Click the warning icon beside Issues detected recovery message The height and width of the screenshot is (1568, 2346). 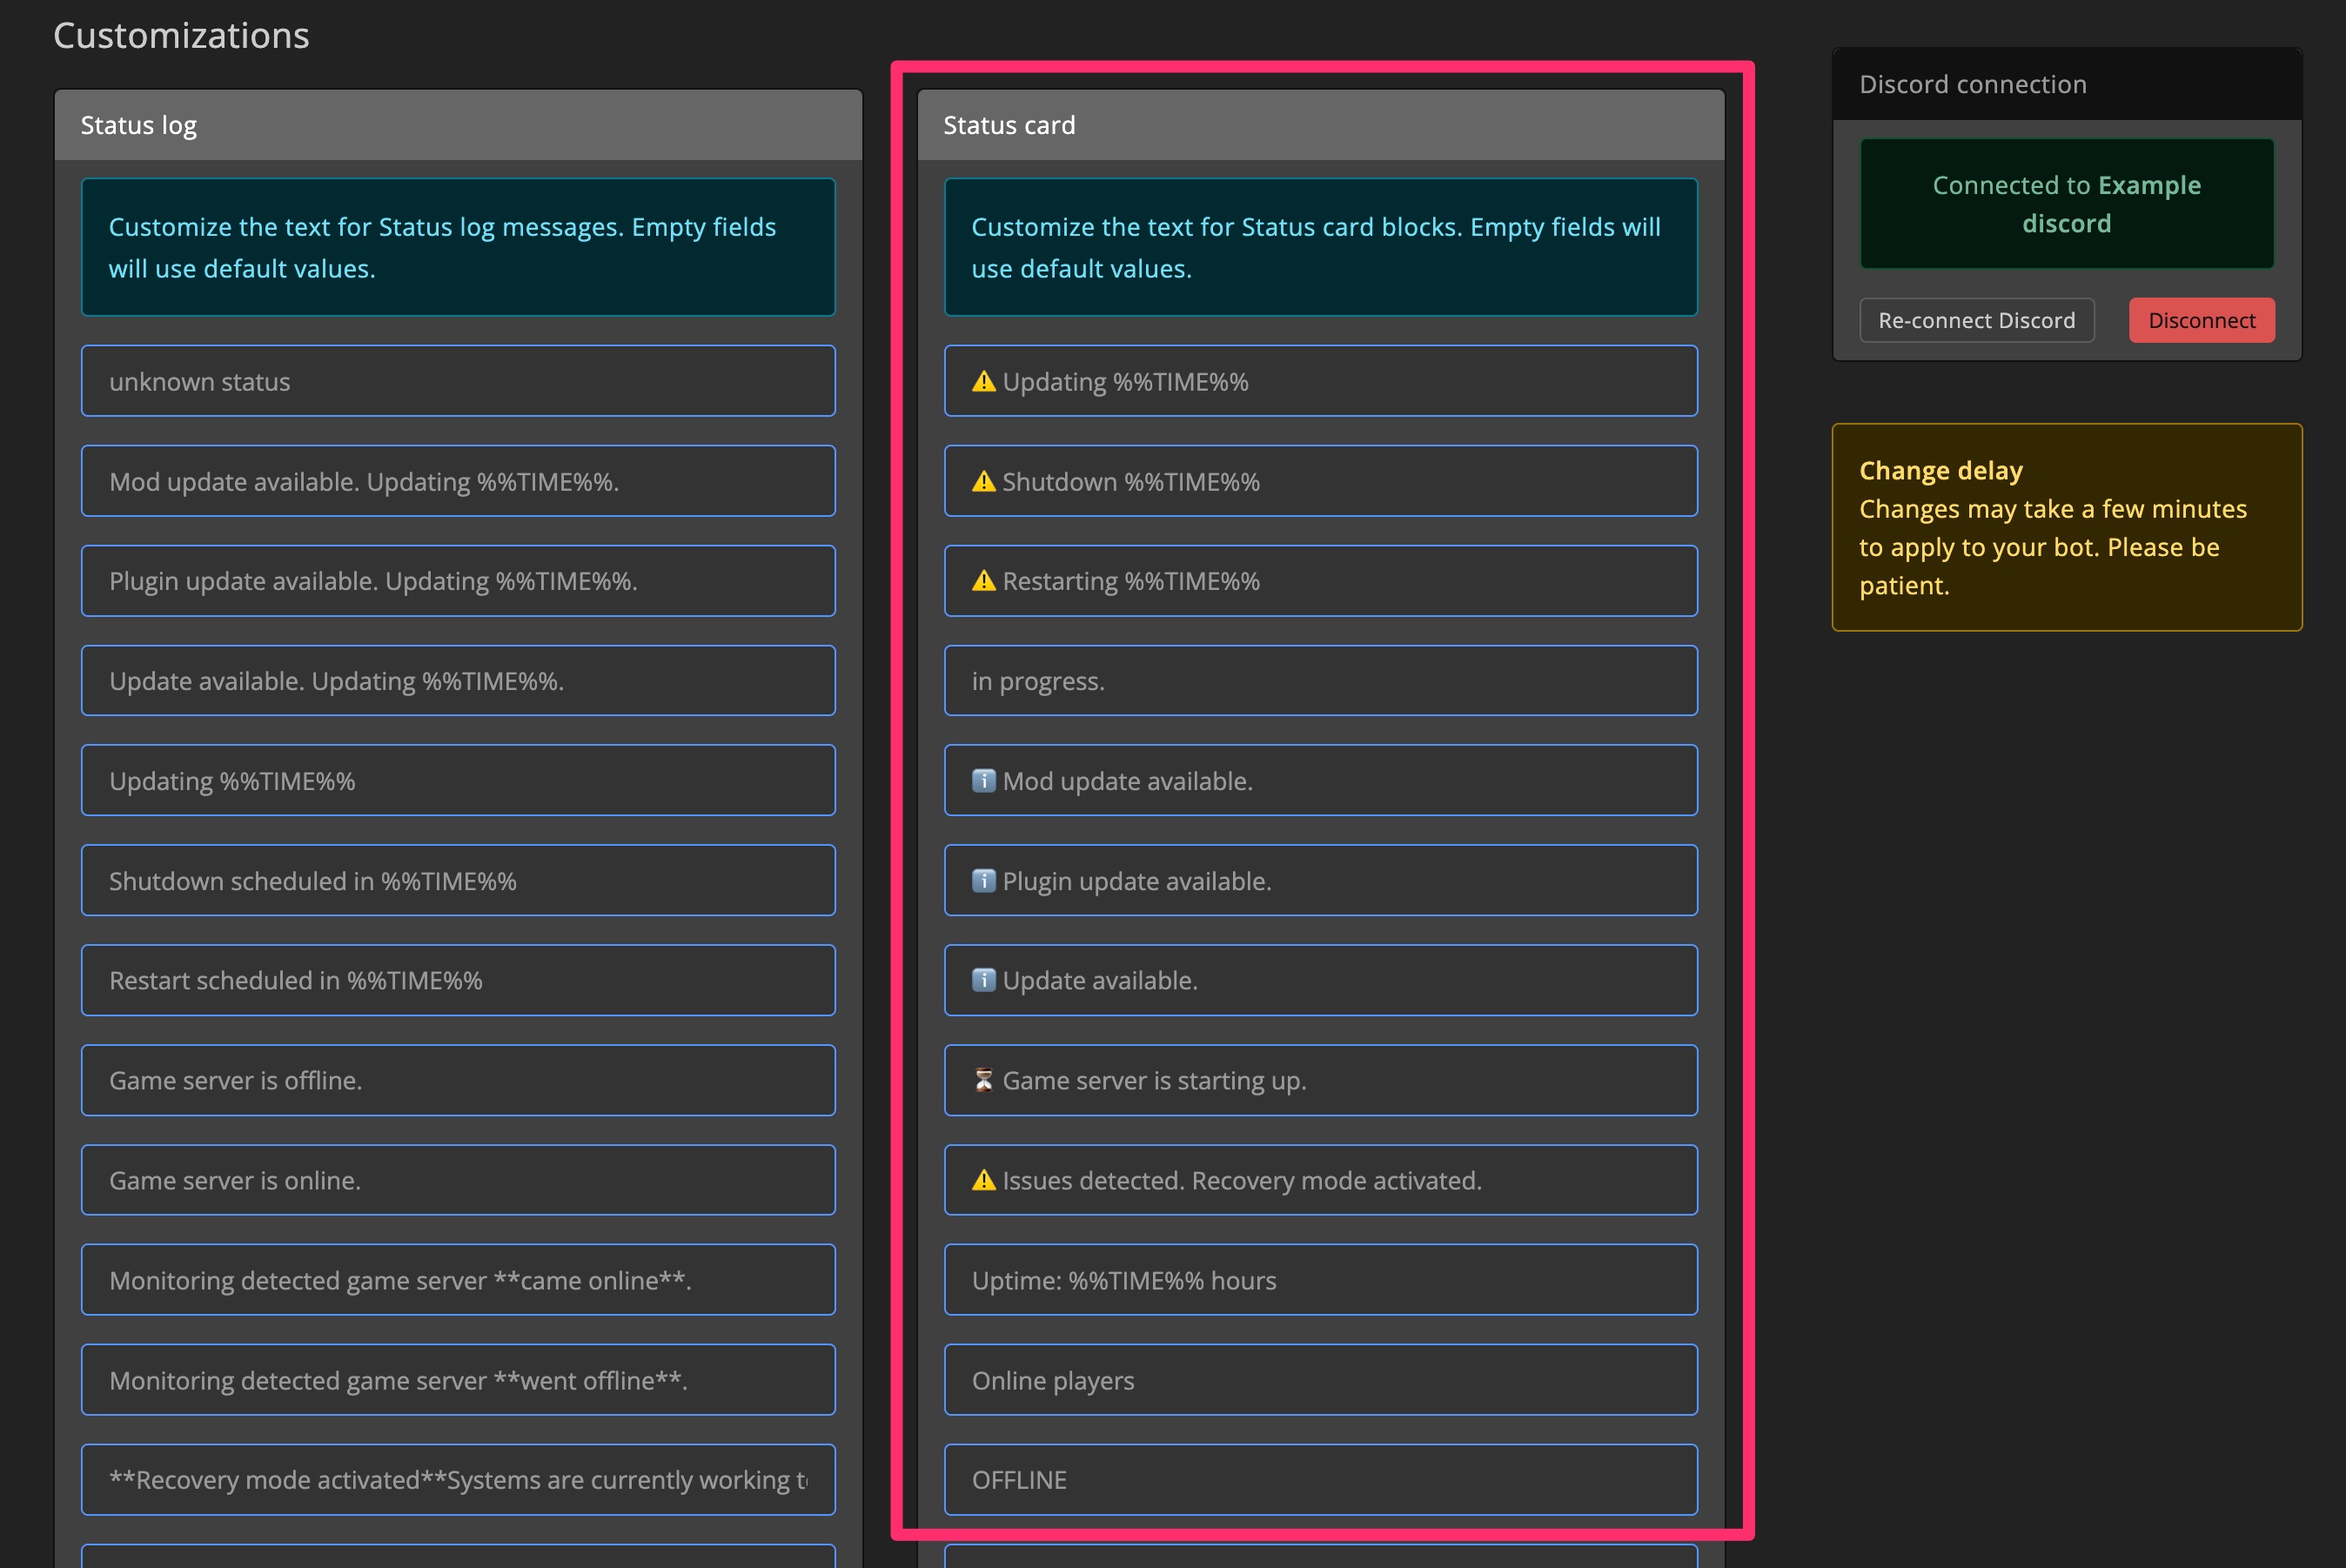(x=983, y=1180)
